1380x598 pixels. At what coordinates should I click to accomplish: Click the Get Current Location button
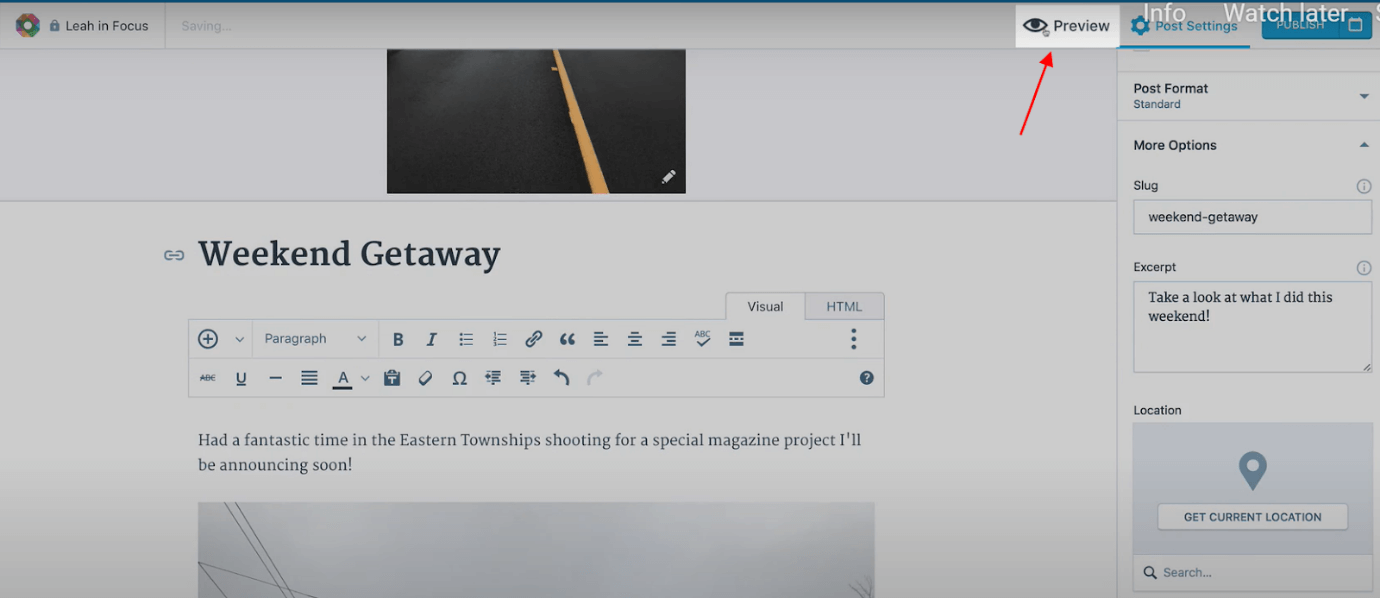[x=1252, y=517]
